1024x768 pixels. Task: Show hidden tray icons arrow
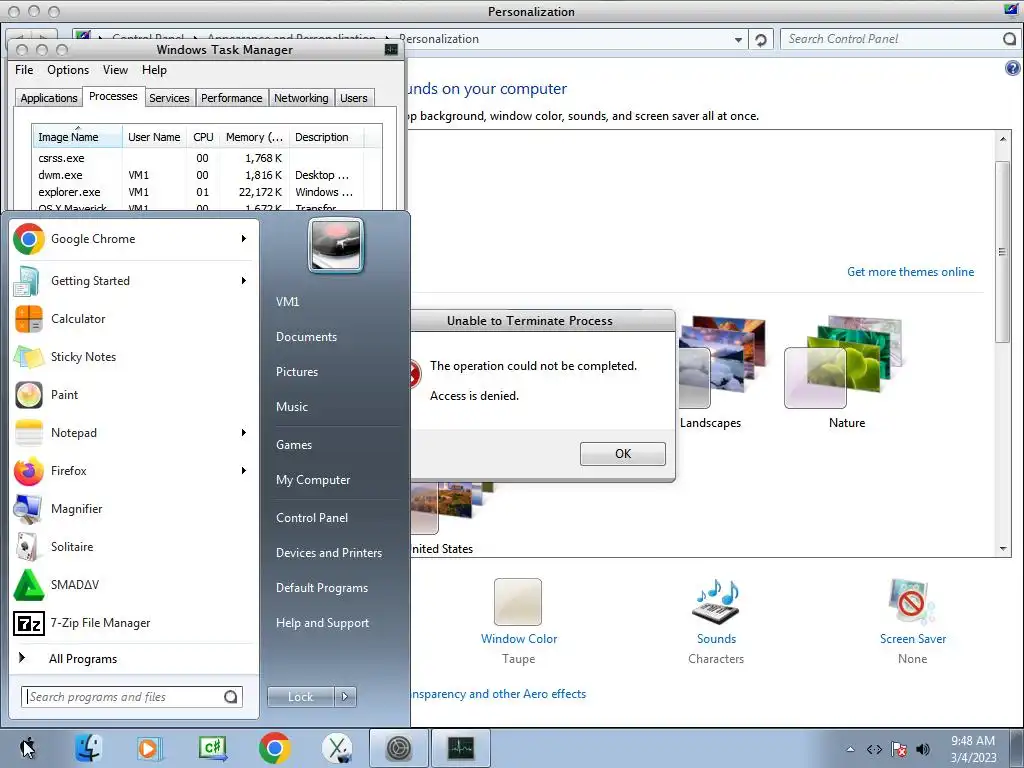click(850, 749)
